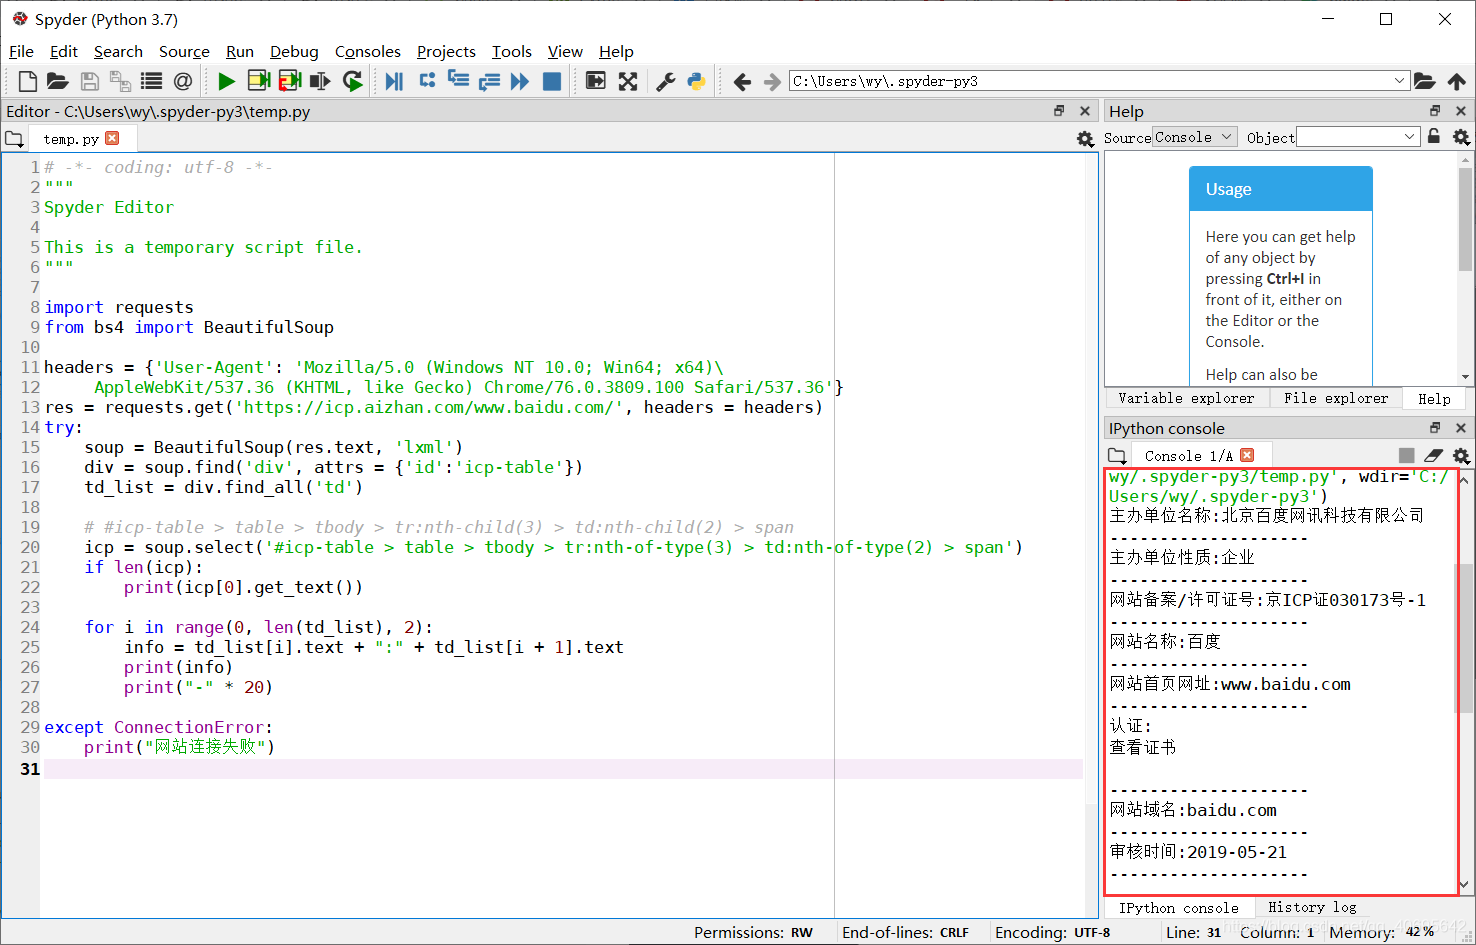
Task: Open the Help menu
Action: [x=616, y=51]
